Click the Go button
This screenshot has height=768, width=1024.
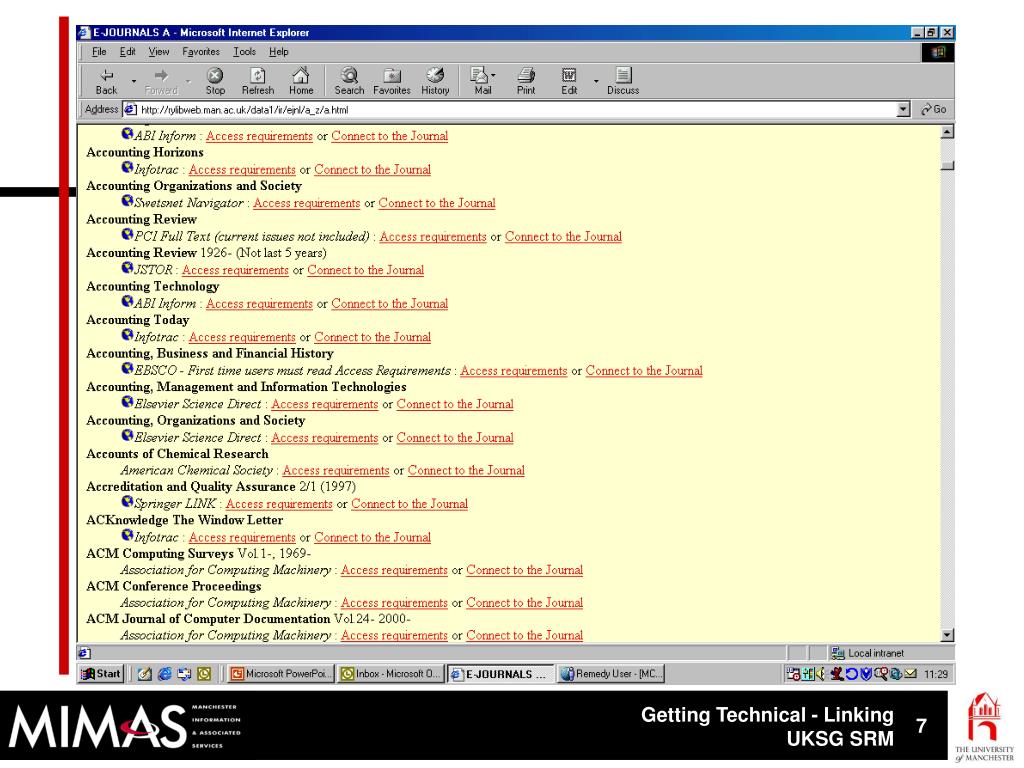click(933, 110)
